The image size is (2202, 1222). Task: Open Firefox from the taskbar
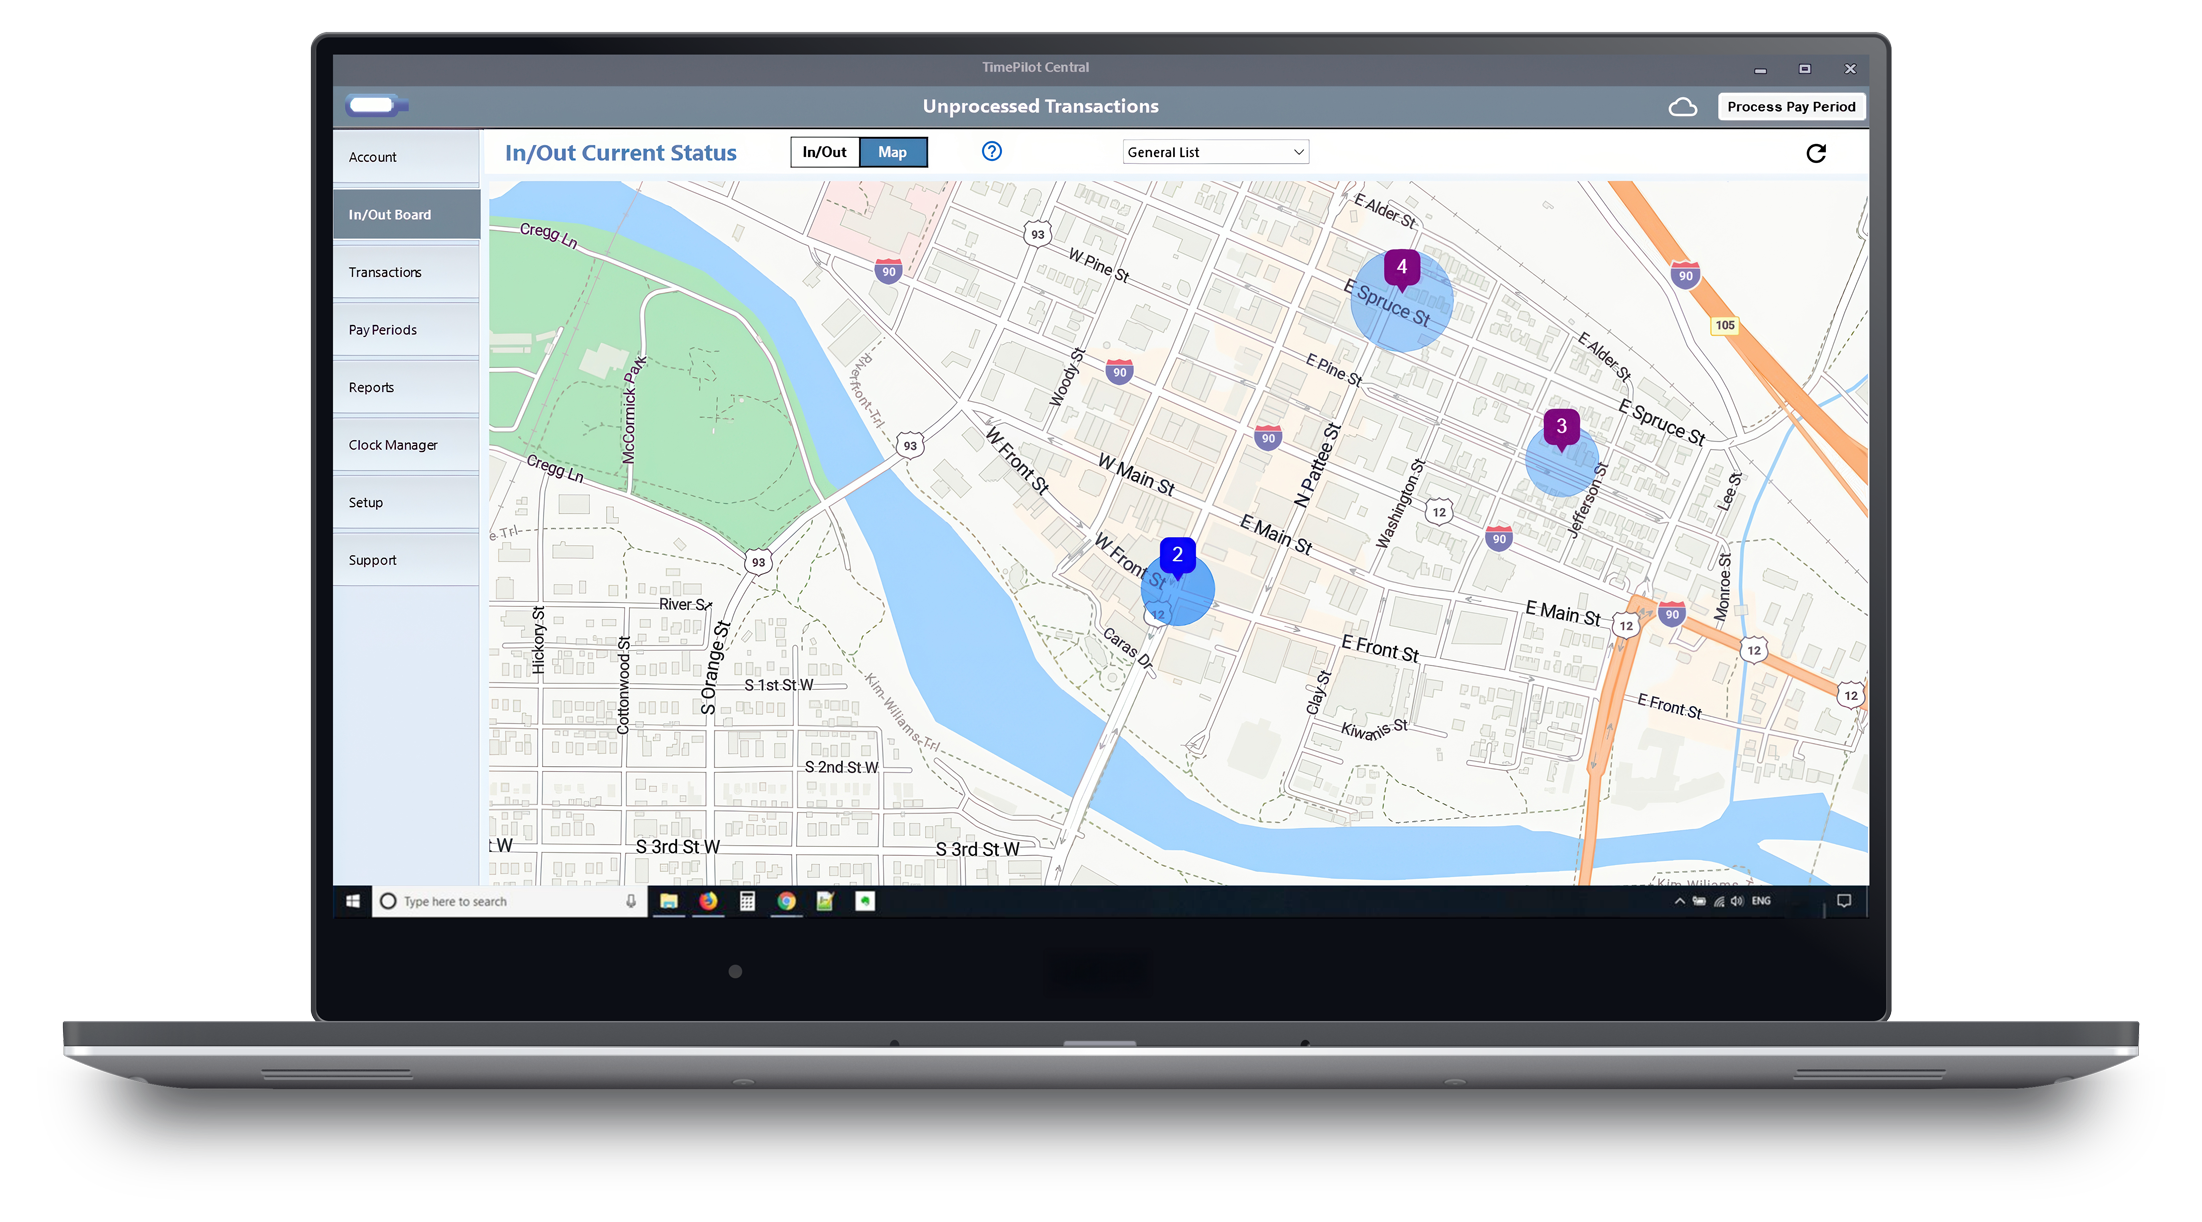tap(708, 901)
